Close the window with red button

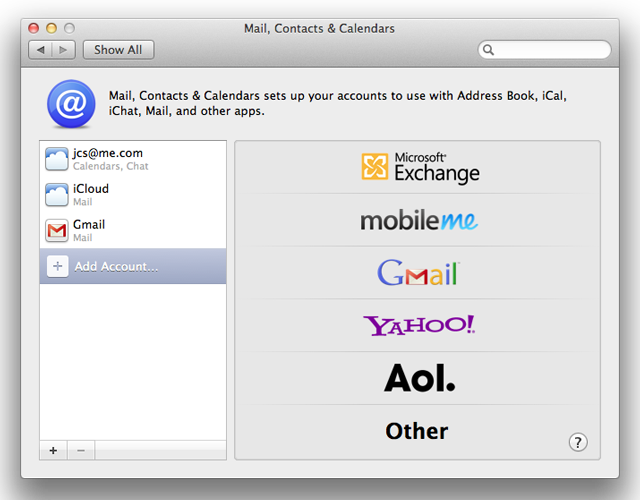(33, 28)
